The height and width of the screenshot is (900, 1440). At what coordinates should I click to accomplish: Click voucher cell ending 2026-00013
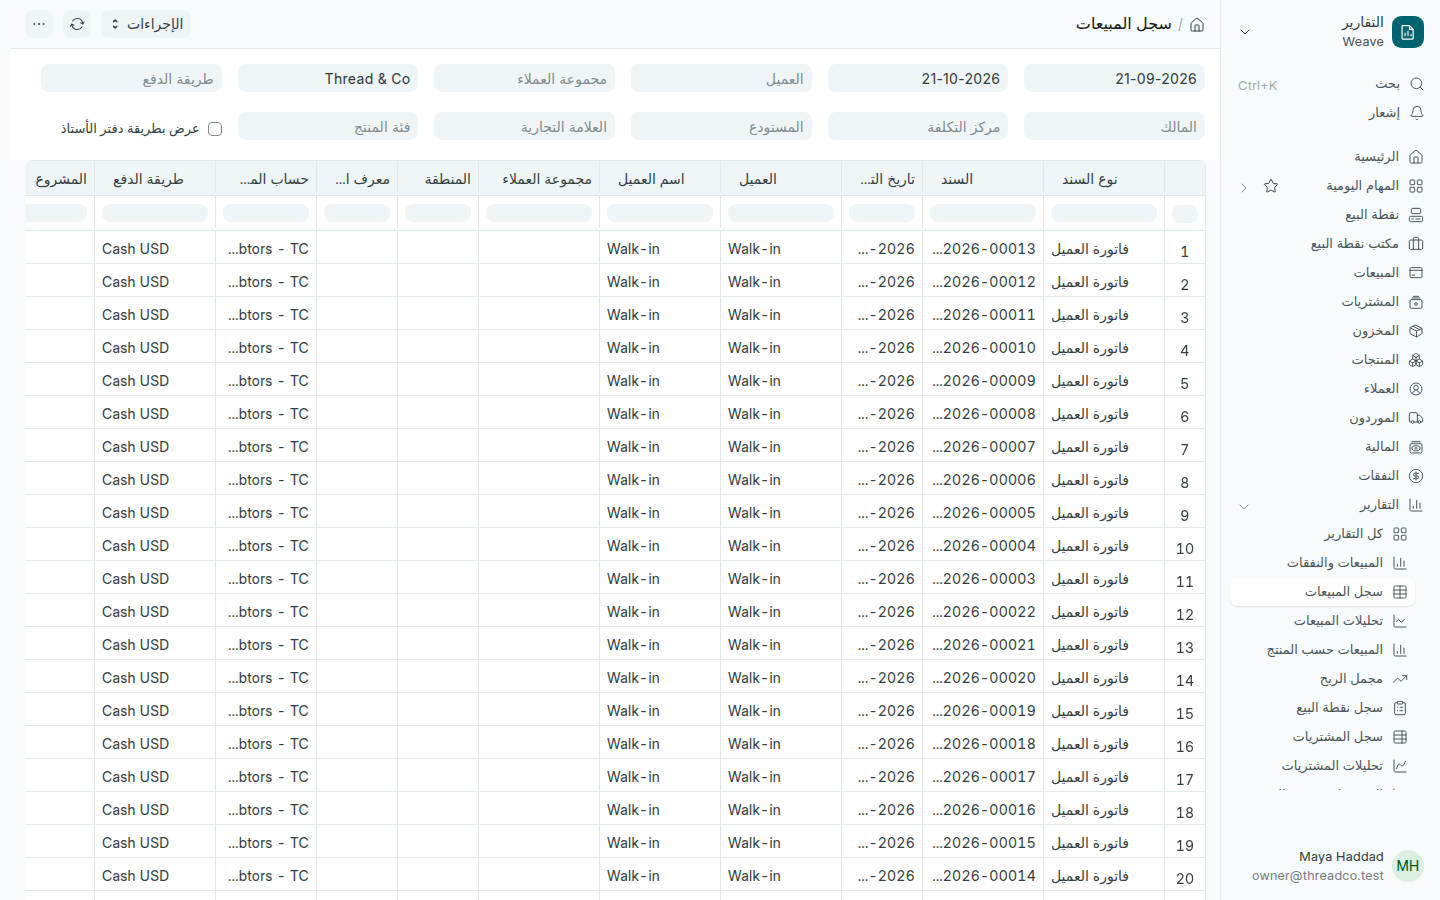[x=983, y=249]
